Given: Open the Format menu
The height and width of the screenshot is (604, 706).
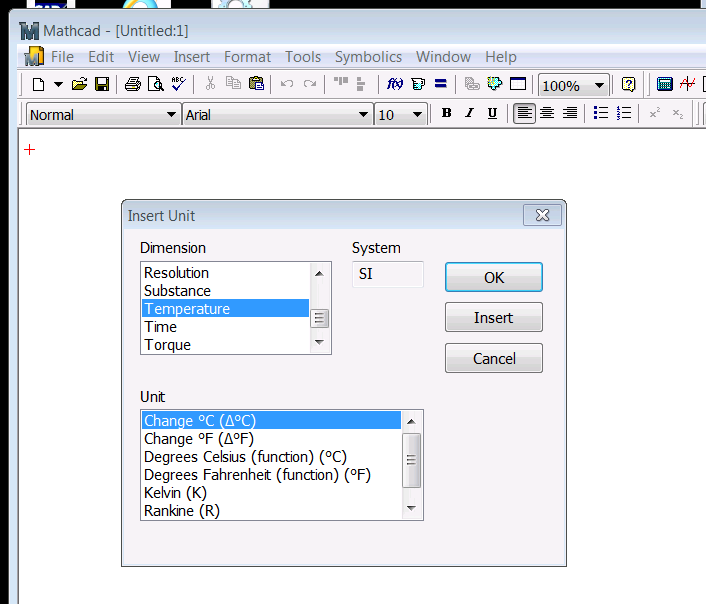Looking at the screenshot, I should point(247,57).
